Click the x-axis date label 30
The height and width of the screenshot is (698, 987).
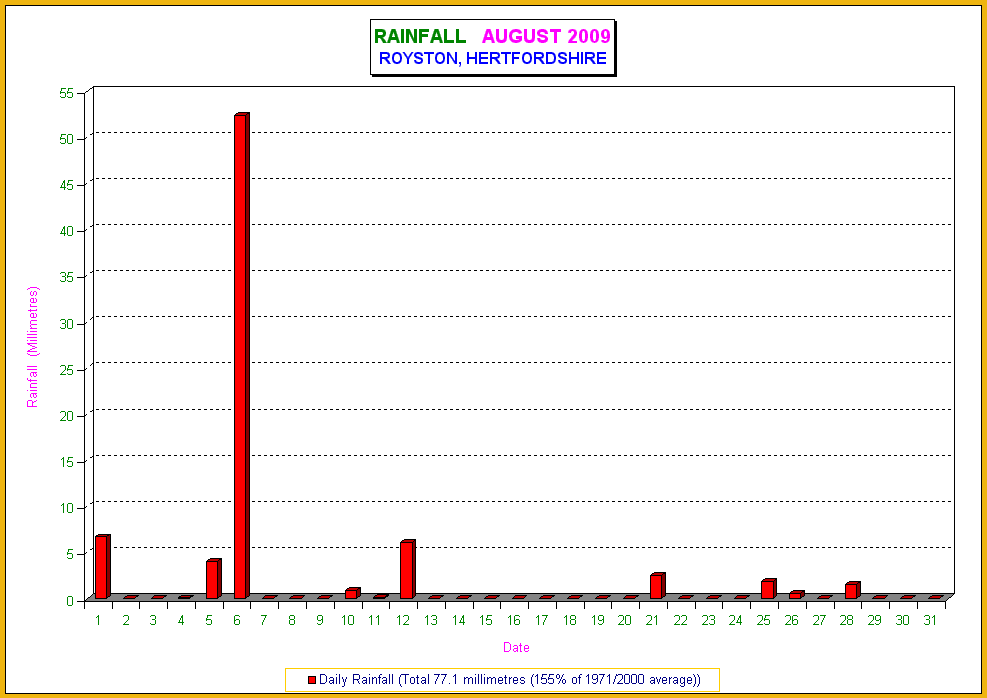902,621
